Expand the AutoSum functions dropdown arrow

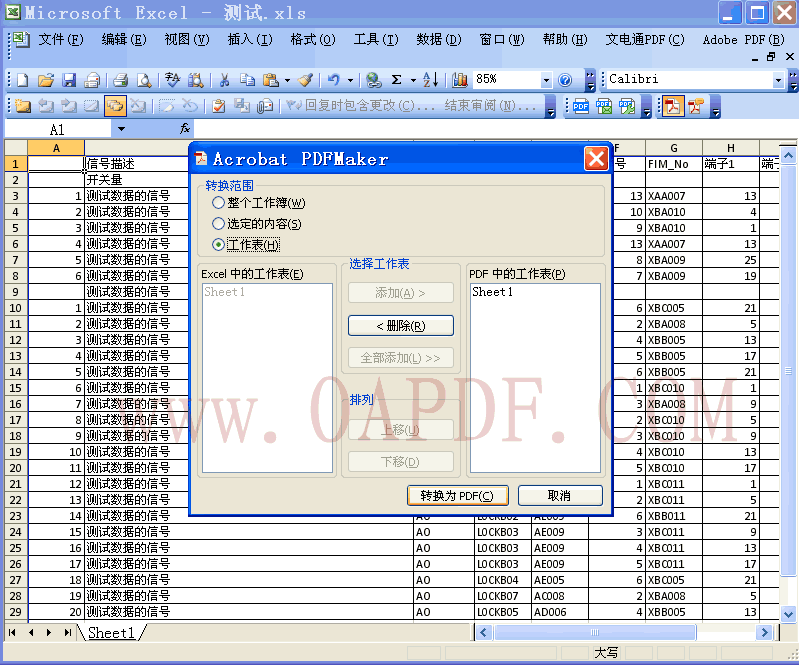point(413,80)
